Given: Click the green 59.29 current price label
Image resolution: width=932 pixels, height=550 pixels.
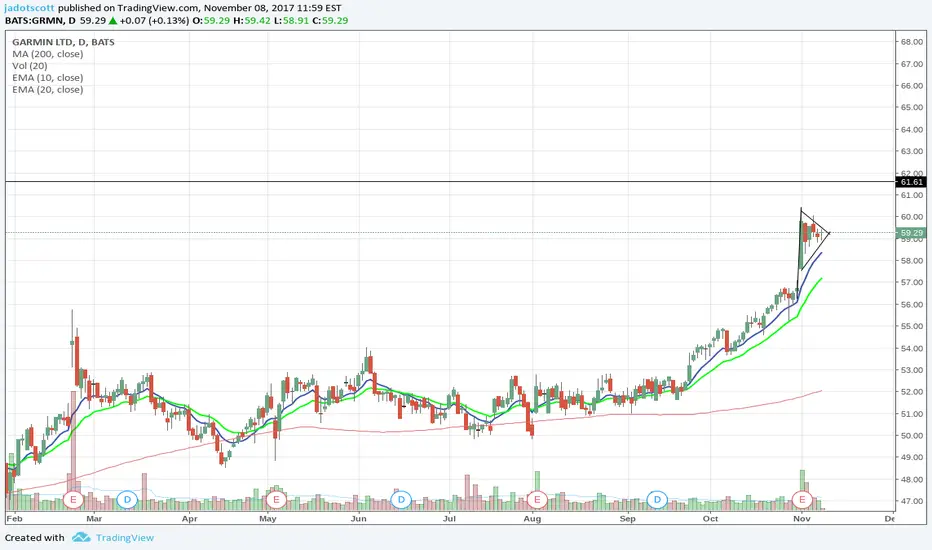Looking at the screenshot, I should 911,233.
